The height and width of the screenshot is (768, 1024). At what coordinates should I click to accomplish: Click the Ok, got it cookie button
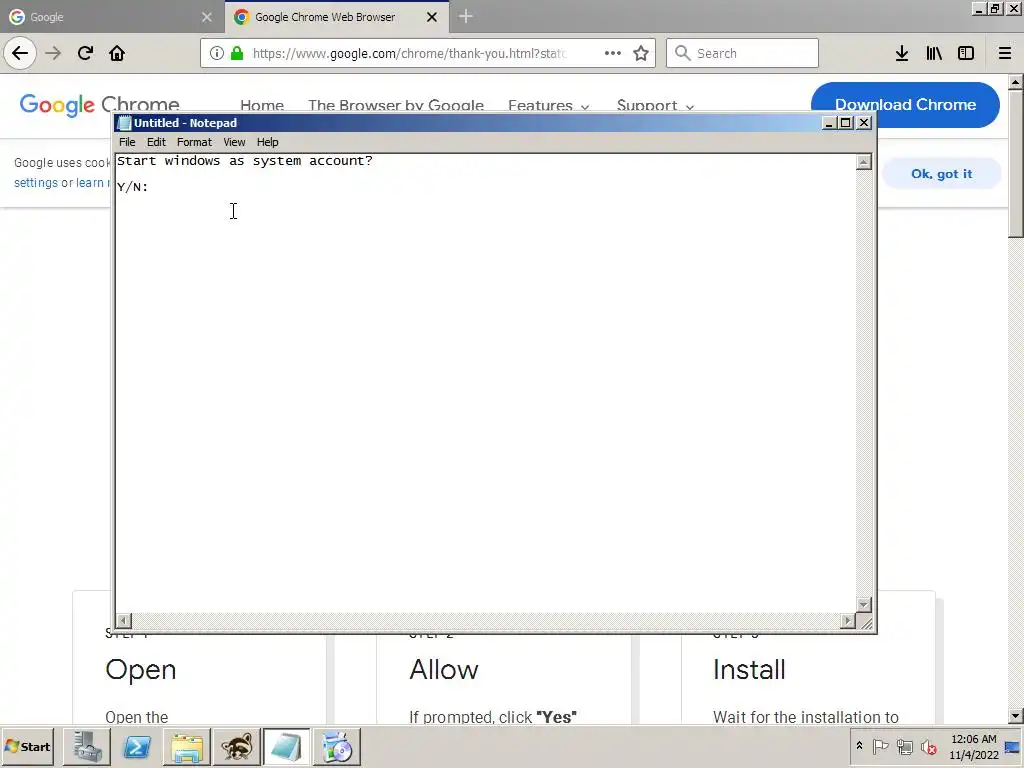click(941, 174)
